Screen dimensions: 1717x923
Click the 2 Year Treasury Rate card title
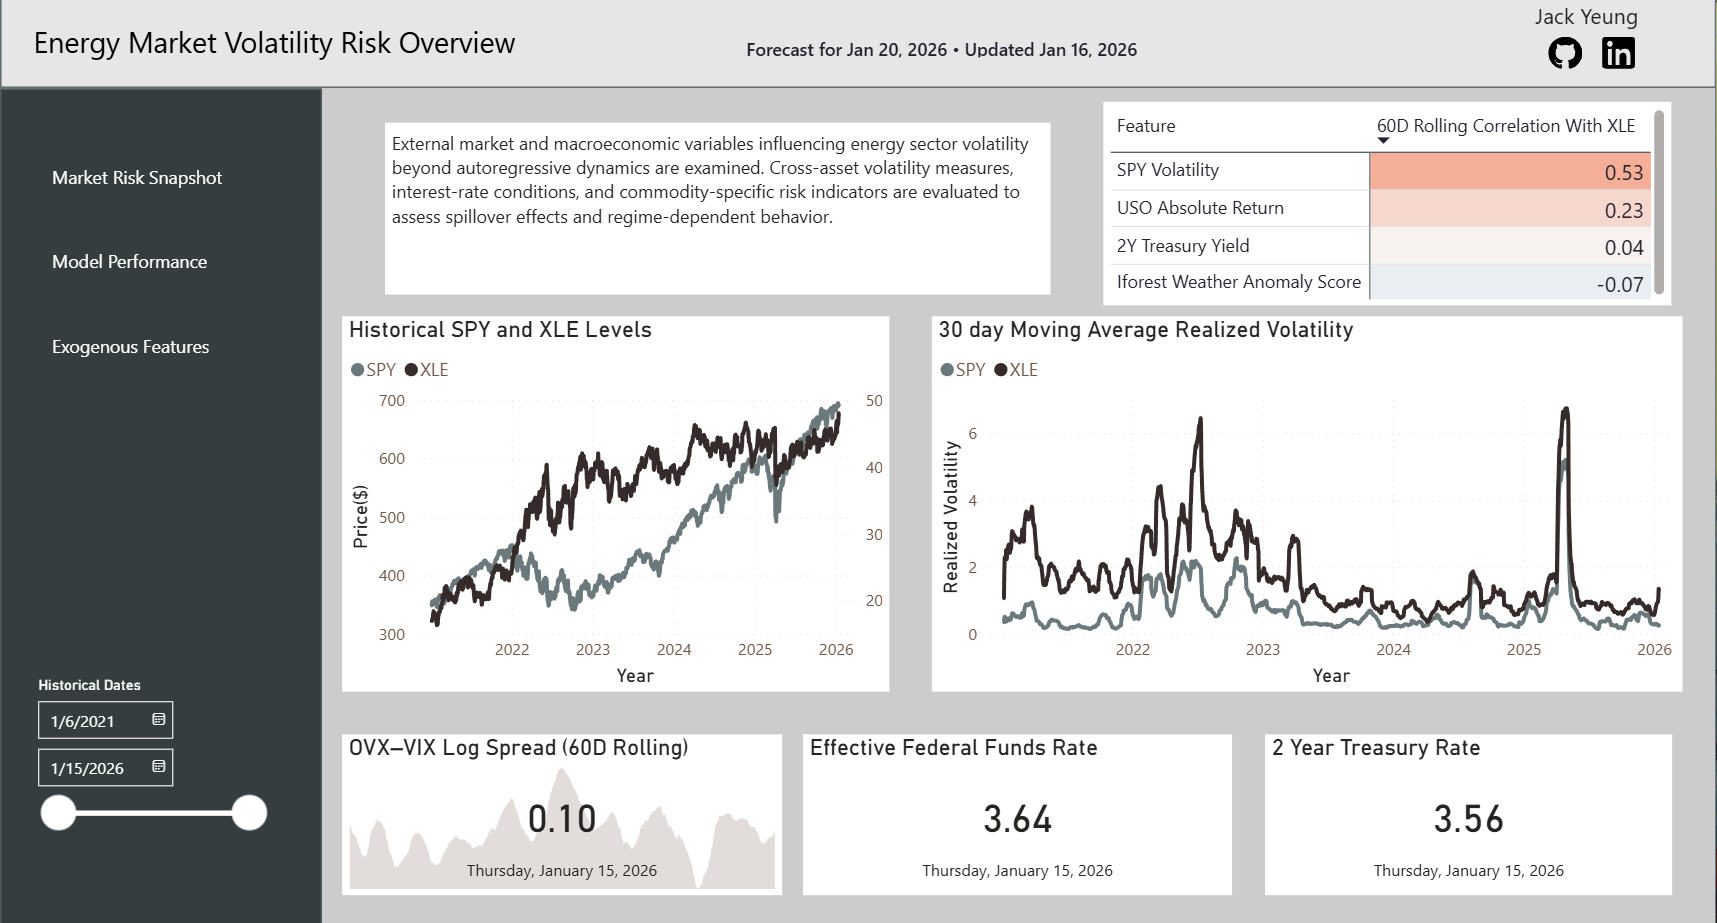[1376, 748]
